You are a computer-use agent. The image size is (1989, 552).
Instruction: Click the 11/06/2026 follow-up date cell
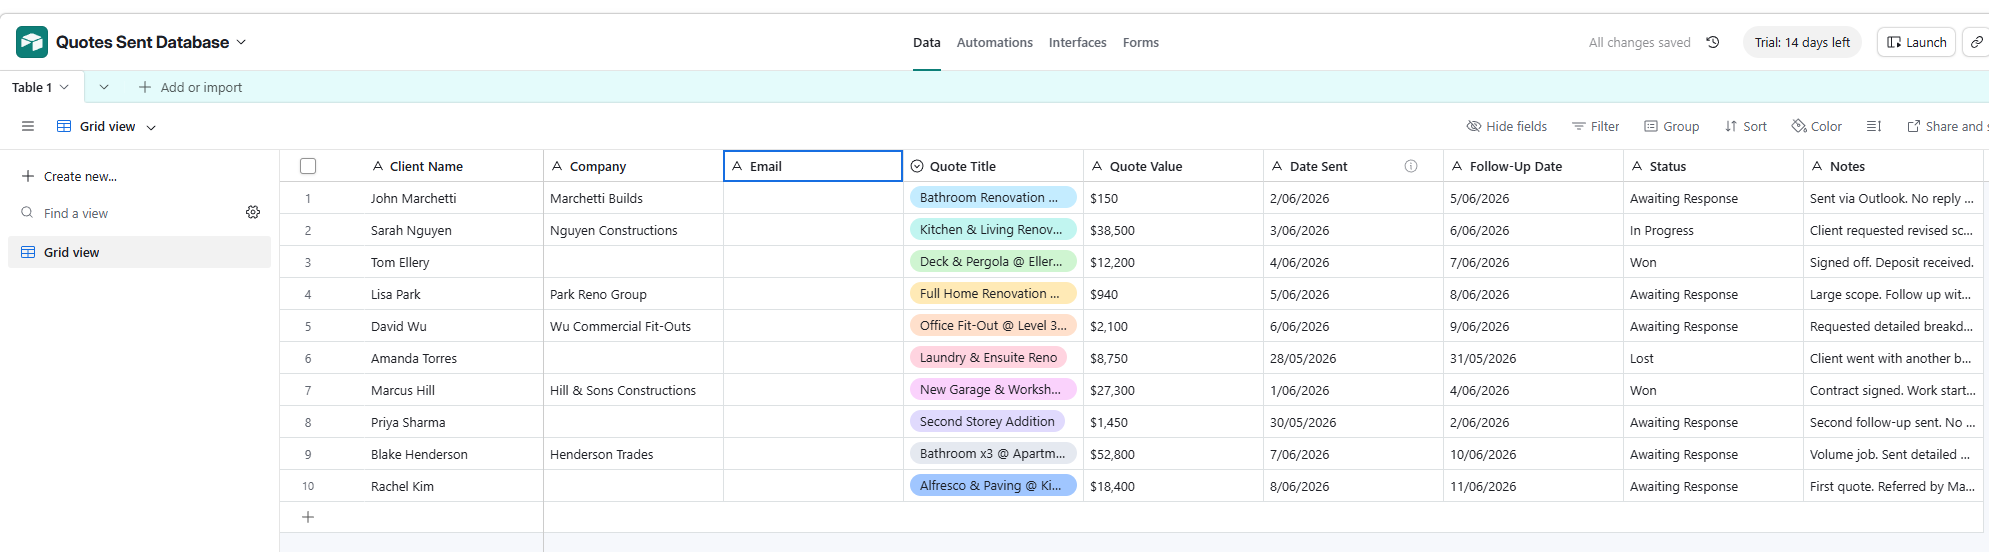(1533, 486)
